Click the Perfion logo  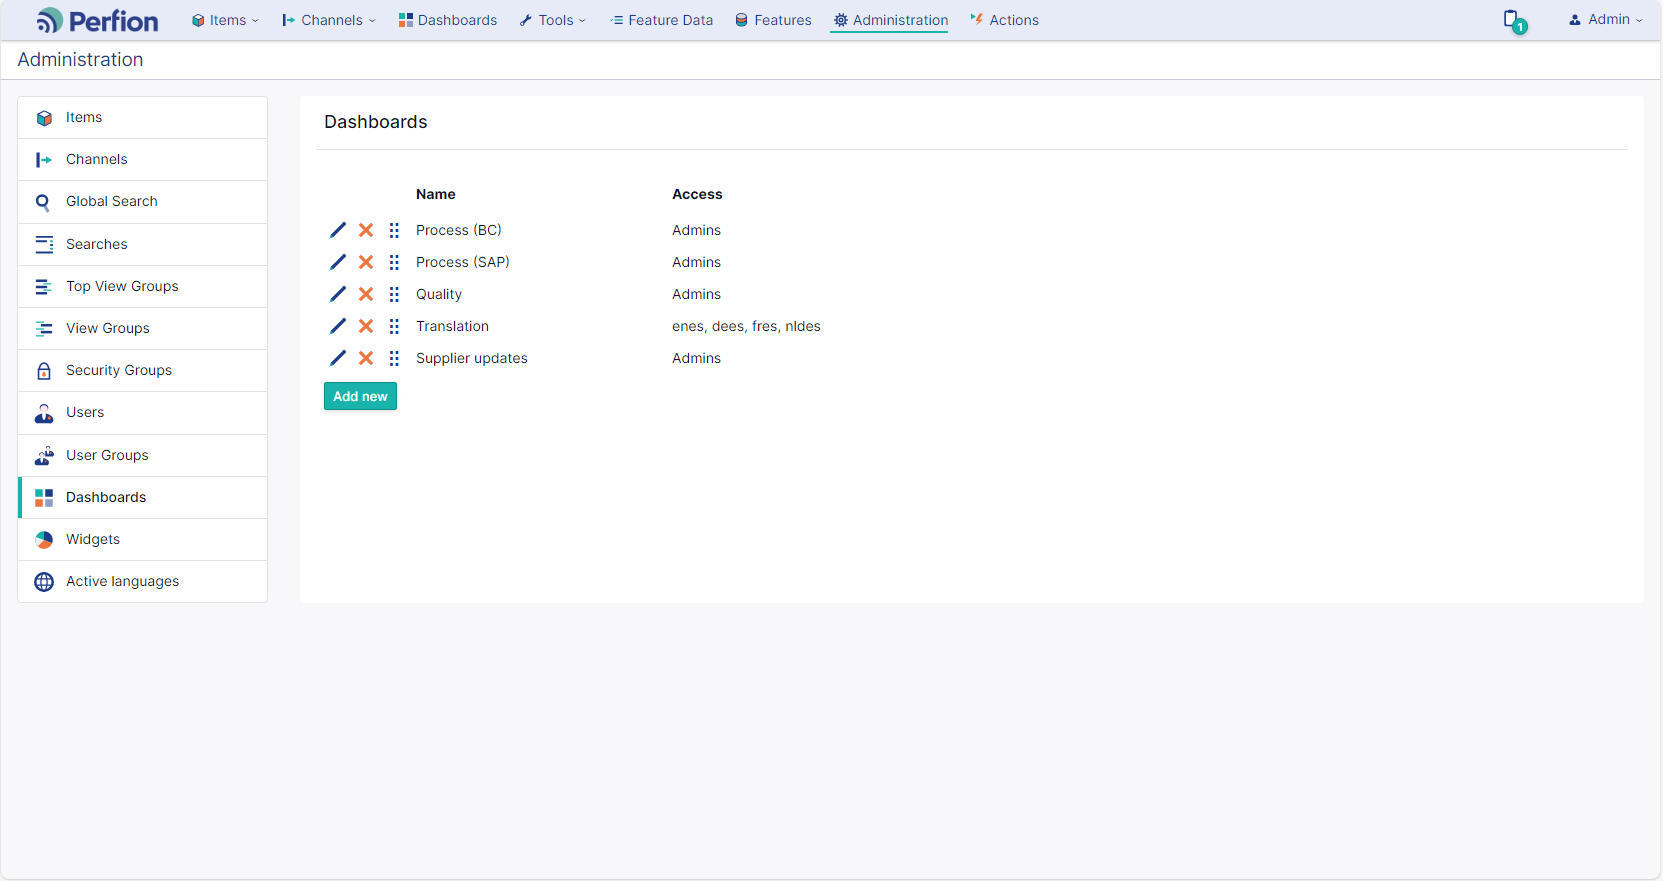(x=97, y=21)
